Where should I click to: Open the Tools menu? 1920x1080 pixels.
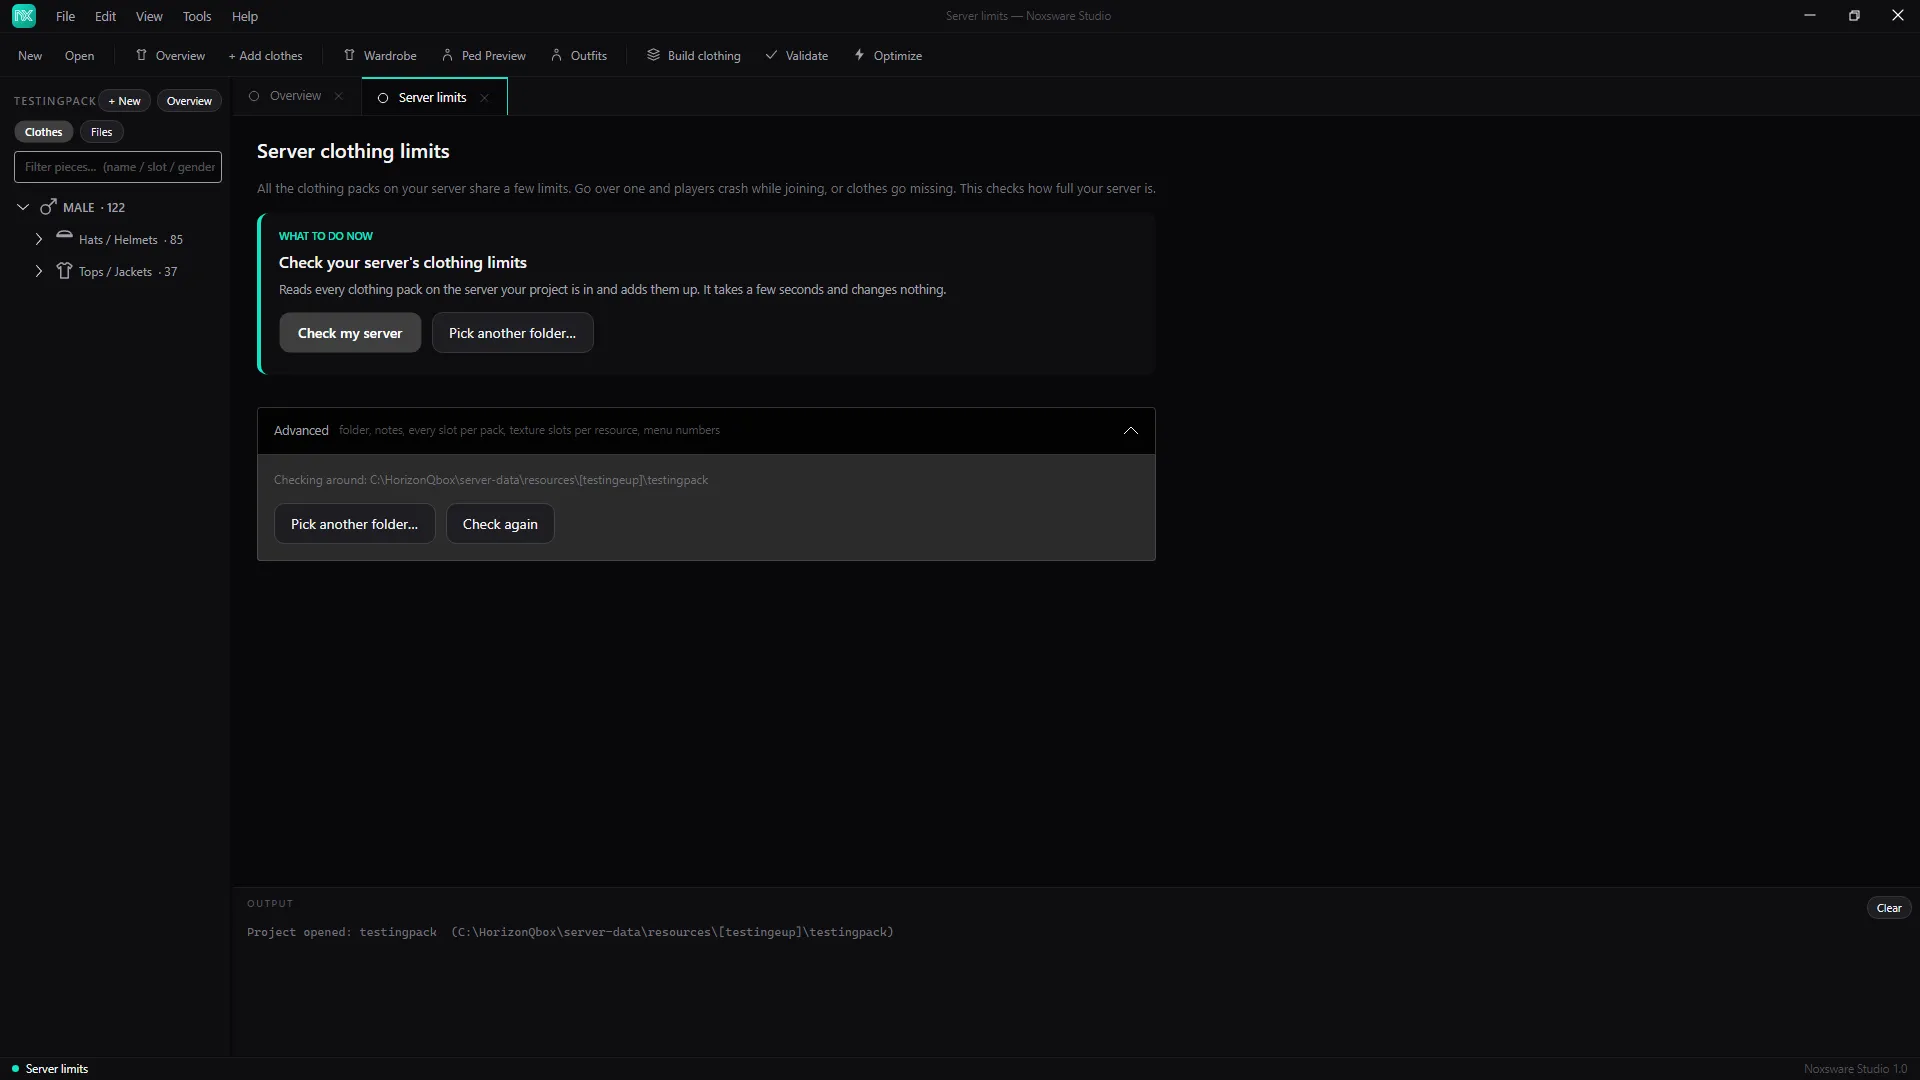(197, 16)
